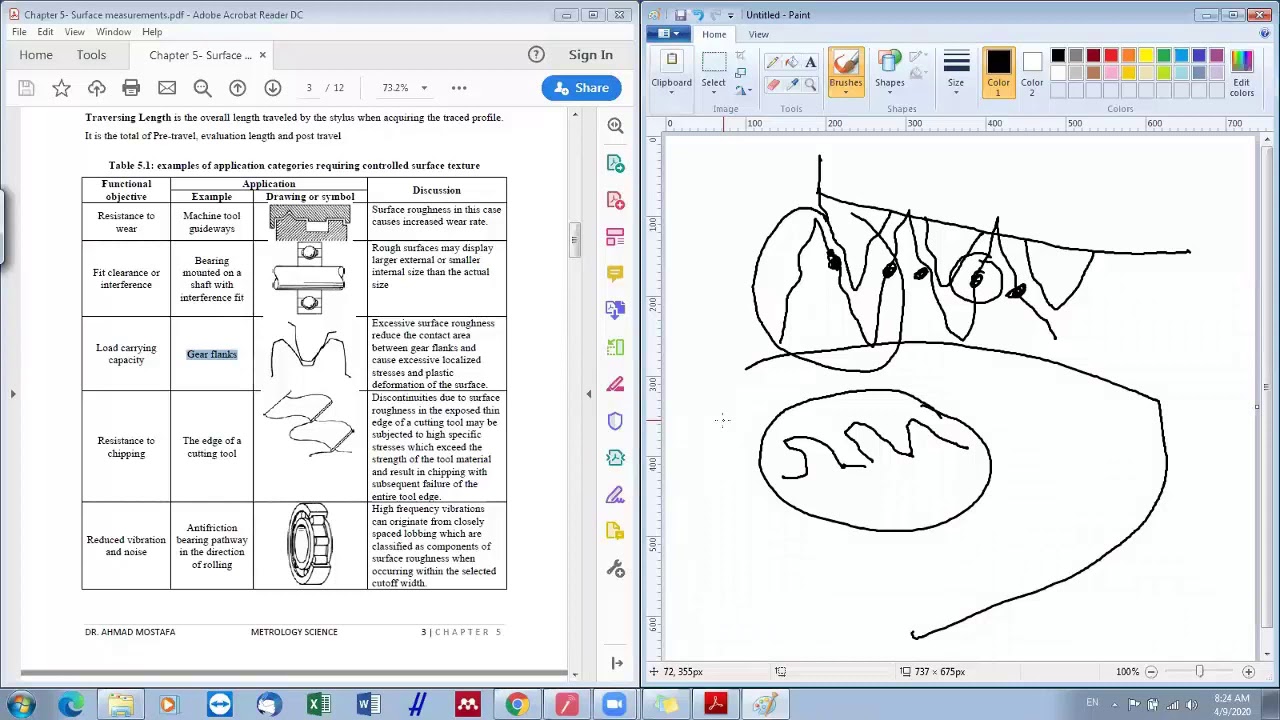Open the View menu in Acrobat

coord(74,32)
